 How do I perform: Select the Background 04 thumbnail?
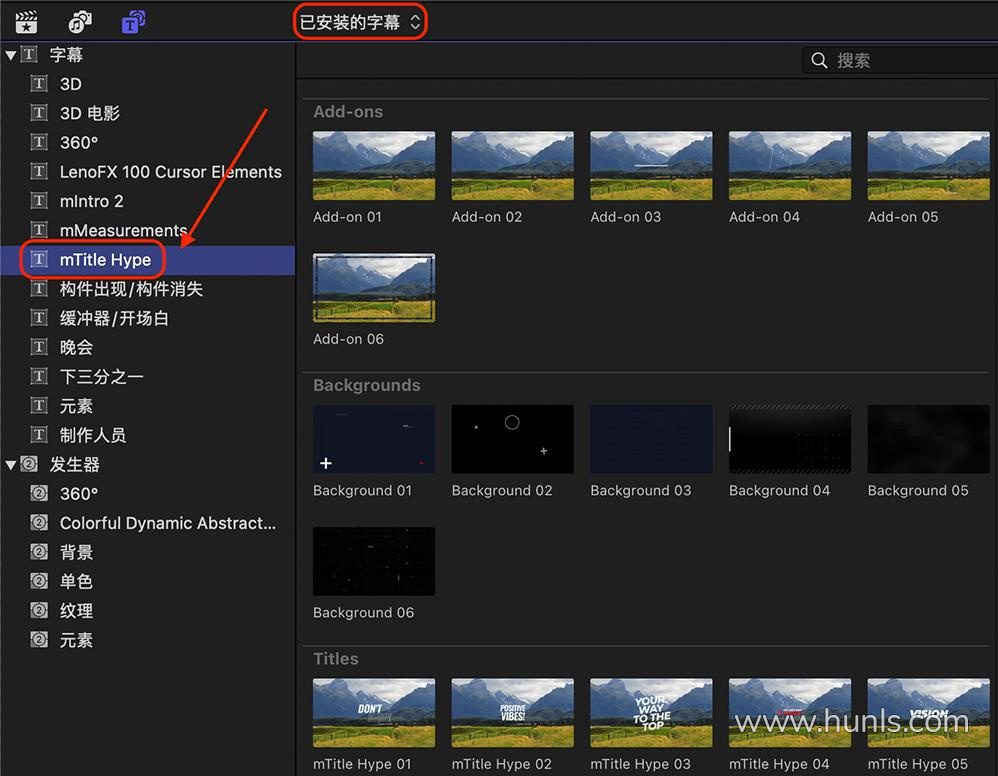(x=790, y=439)
